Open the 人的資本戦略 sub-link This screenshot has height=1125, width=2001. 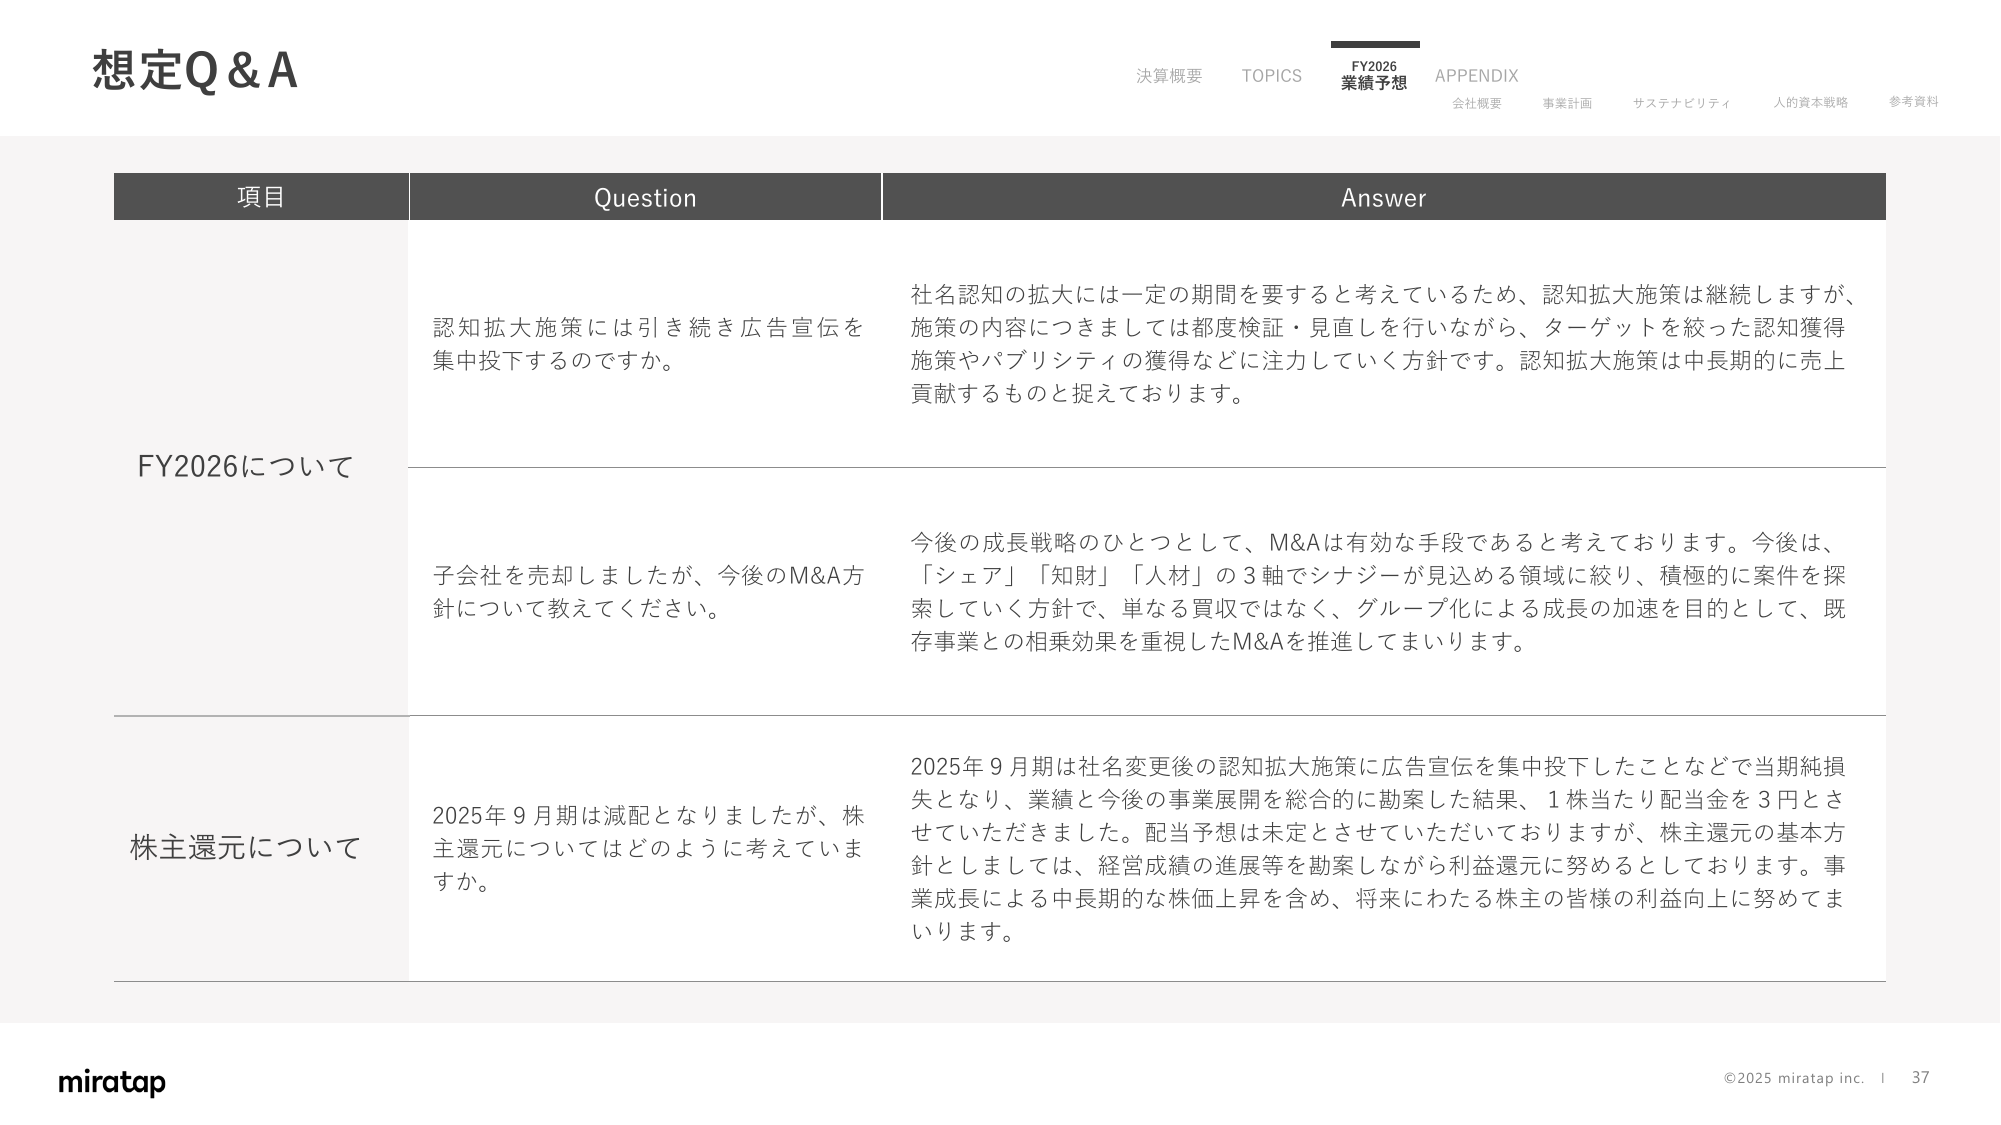click(1810, 102)
